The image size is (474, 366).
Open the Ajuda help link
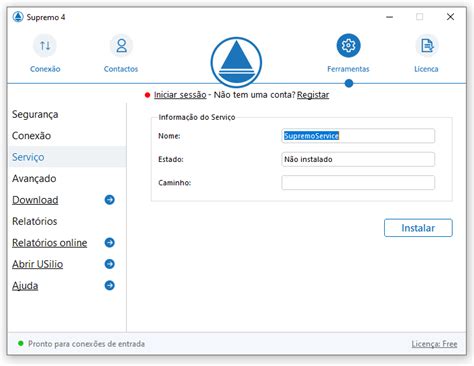25,286
